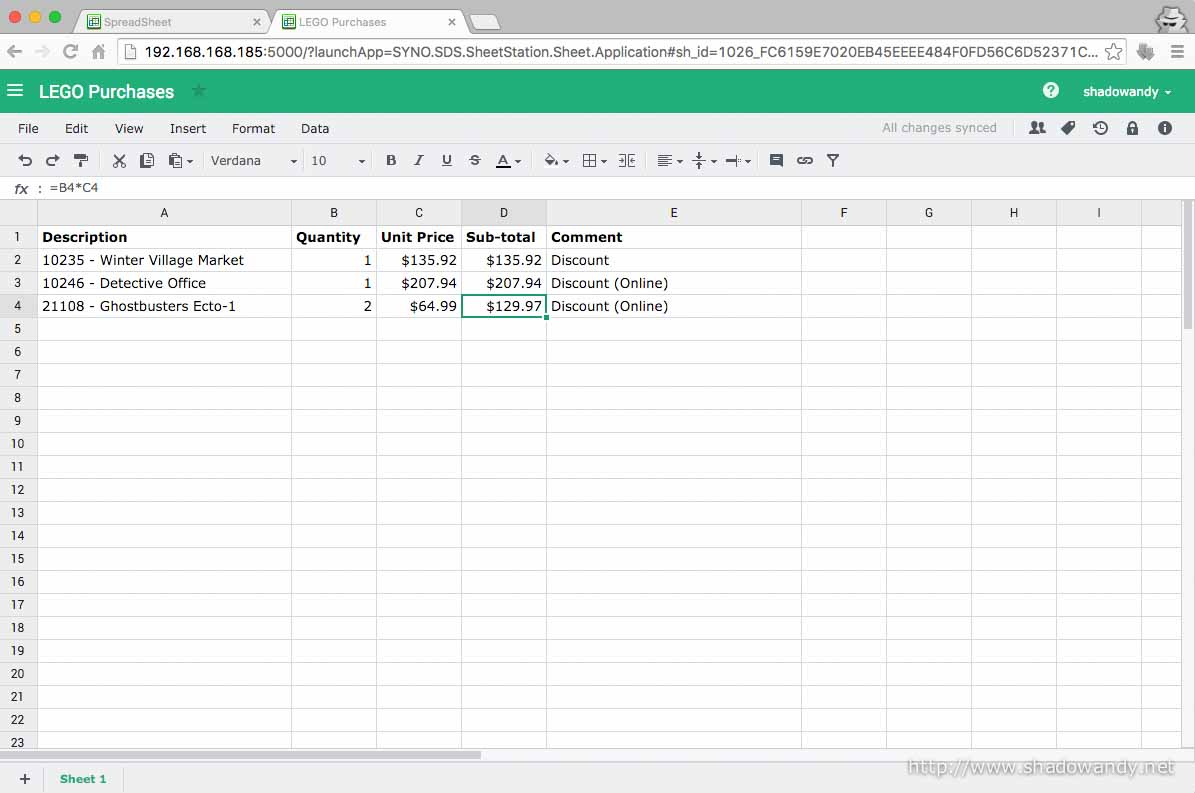1195x793 pixels.
Task: Click the Redo icon in toolbar
Action: click(53, 161)
